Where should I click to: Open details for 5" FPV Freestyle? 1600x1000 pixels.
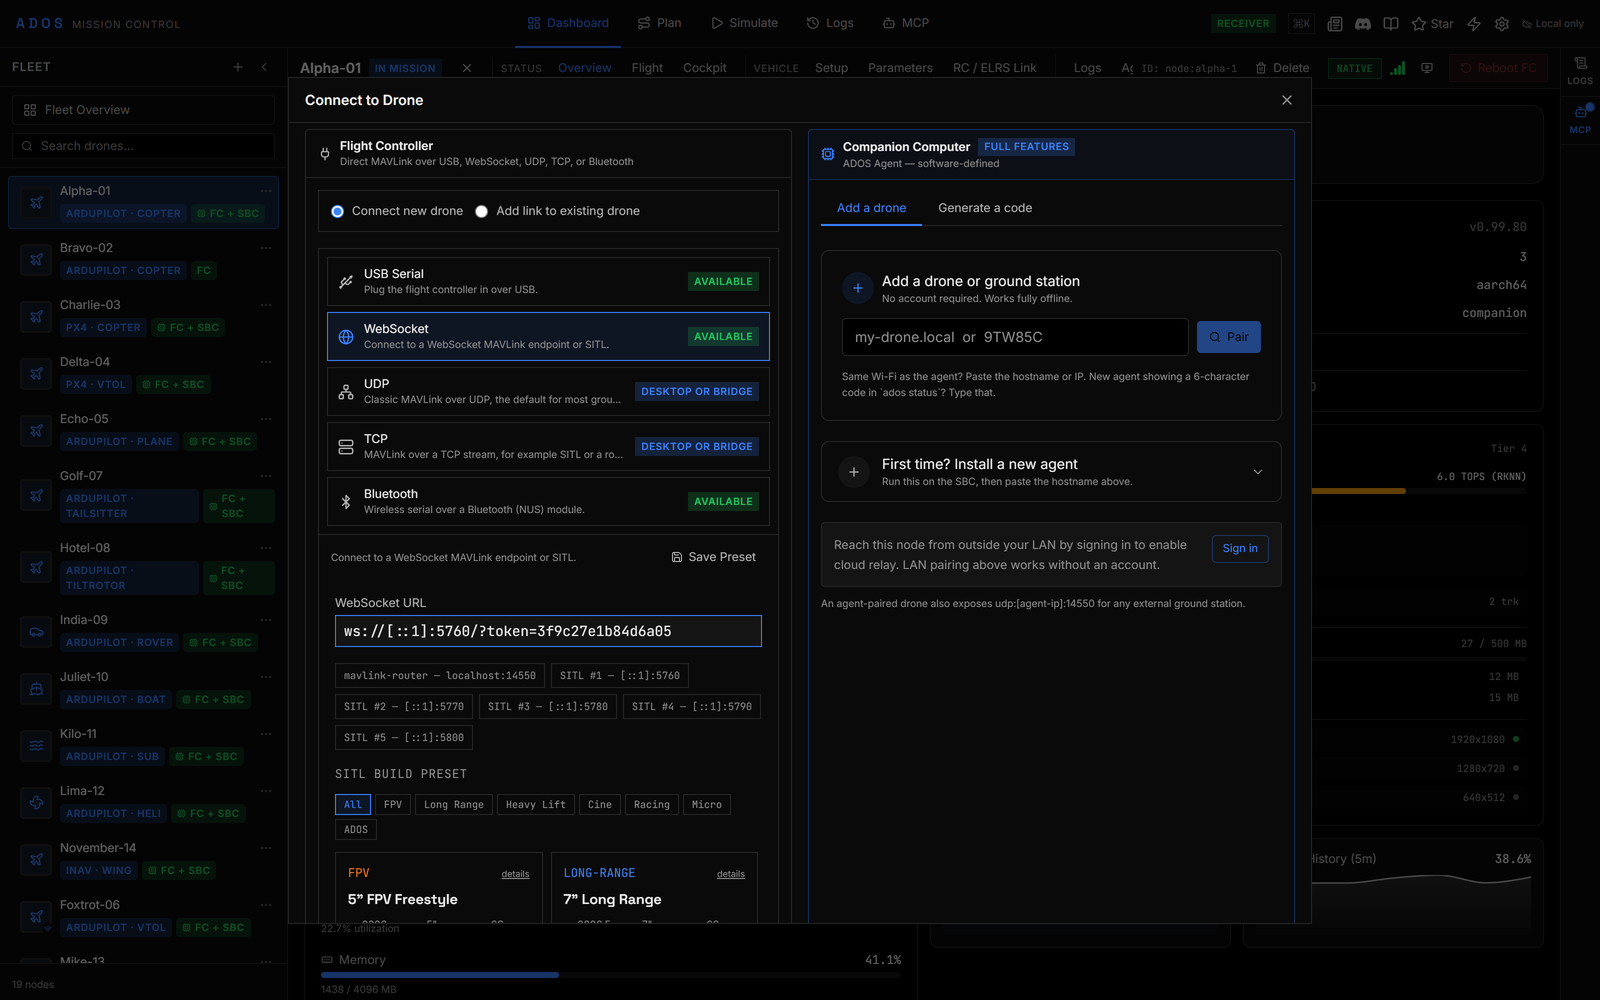(515, 874)
